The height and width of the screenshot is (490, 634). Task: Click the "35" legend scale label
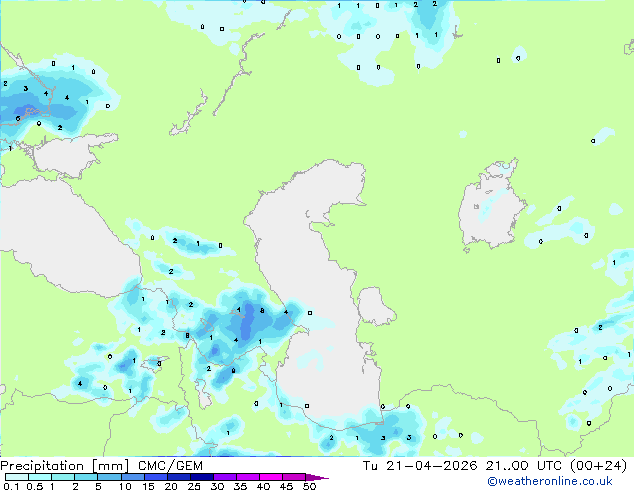click(240, 486)
